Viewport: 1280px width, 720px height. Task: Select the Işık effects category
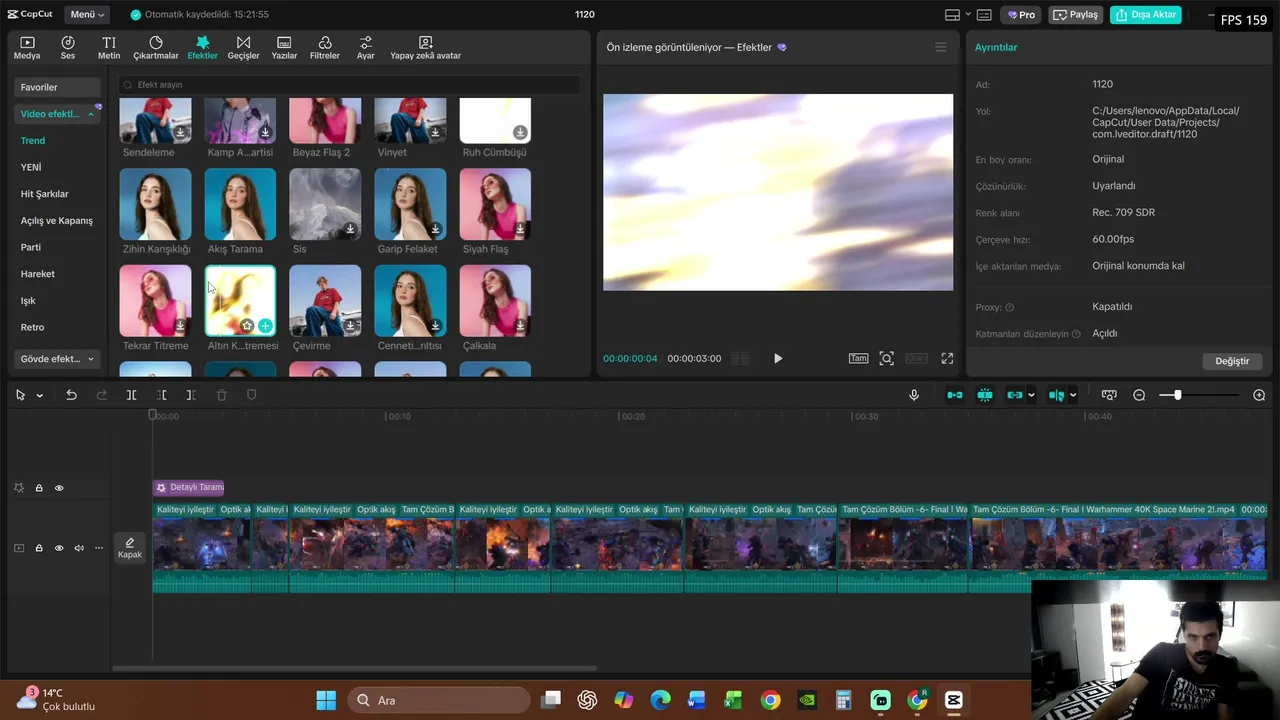click(x=28, y=301)
